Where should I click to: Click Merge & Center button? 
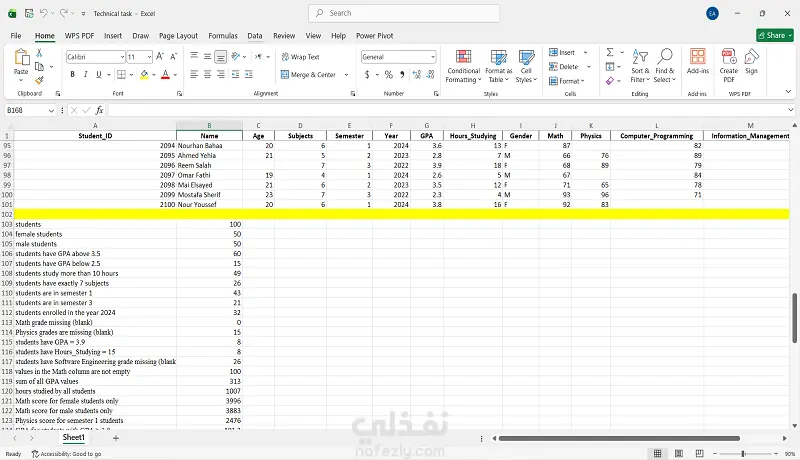[x=308, y=74]
